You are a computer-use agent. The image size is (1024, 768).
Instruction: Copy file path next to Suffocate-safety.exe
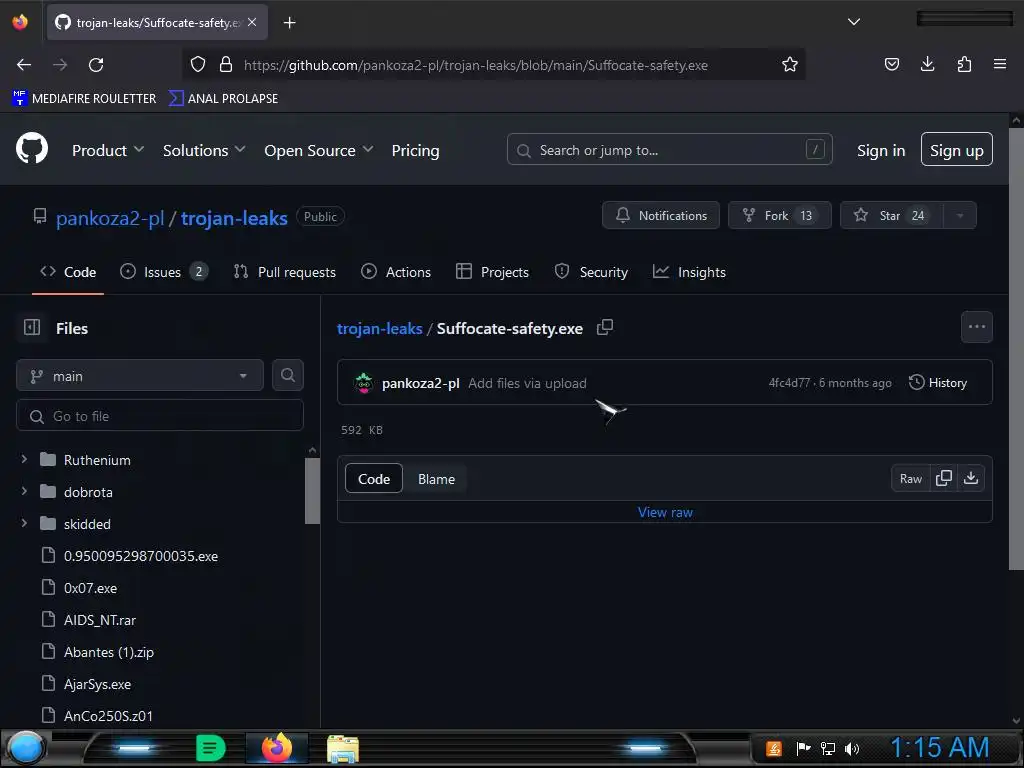(605, 327)
